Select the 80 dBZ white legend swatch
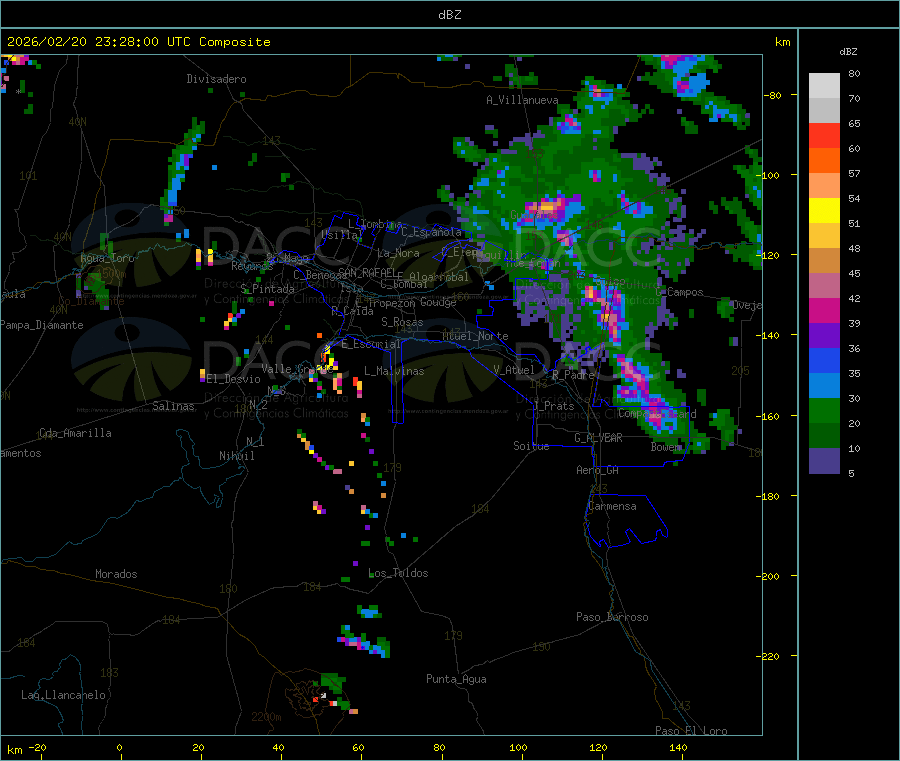 tap(824, 86)
